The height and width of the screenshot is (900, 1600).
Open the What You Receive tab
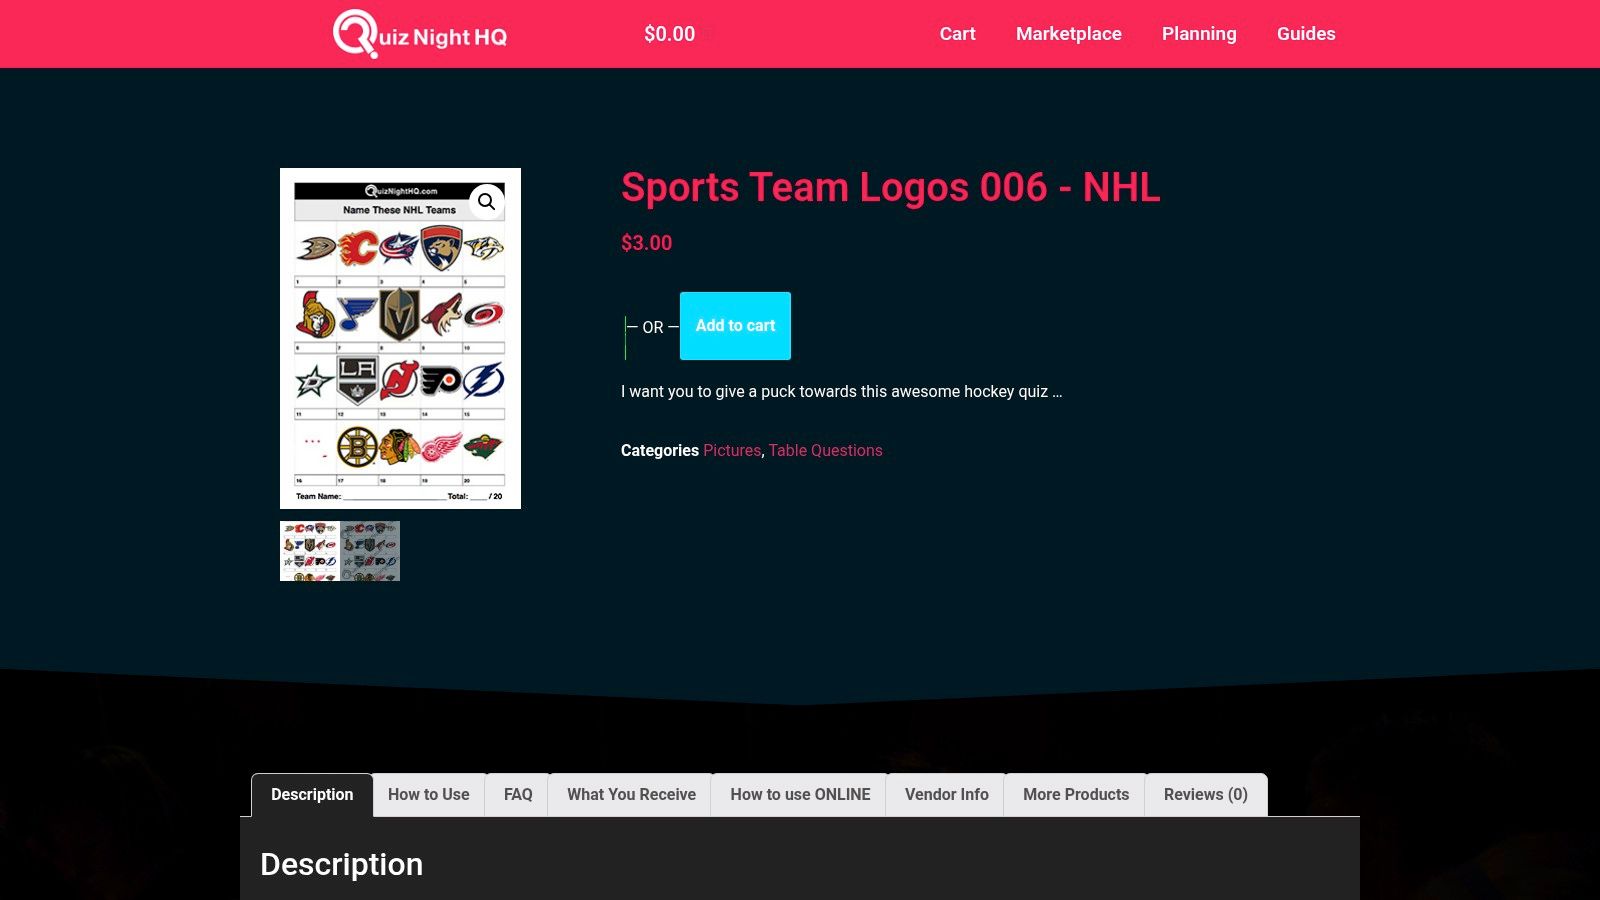tap(630, 794)
